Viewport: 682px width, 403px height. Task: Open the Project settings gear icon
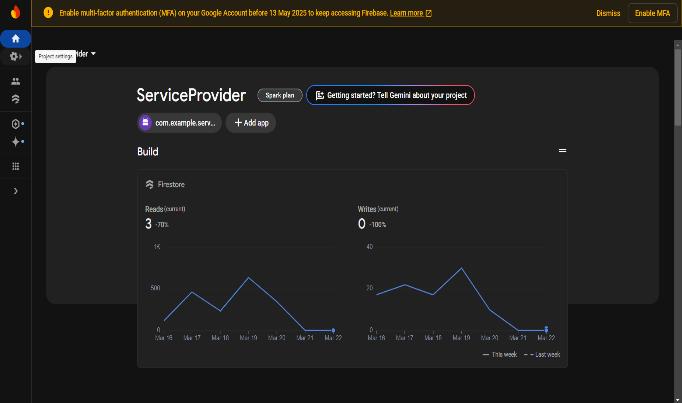16,57
